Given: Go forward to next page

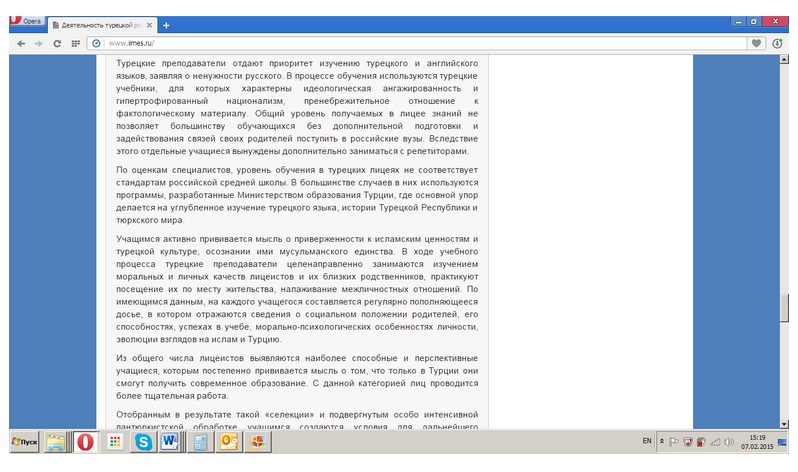Looking at the screenshot, I should point(39,44).
